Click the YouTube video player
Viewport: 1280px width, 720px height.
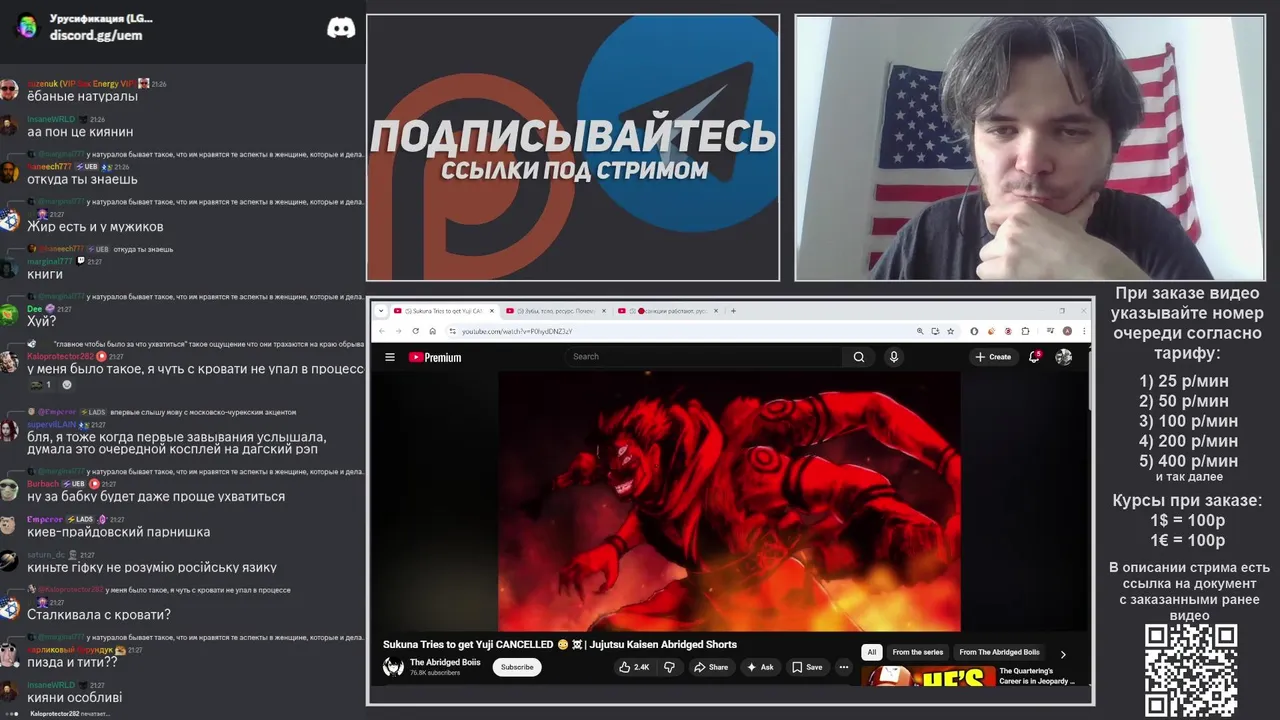click(x=729, y=502)
